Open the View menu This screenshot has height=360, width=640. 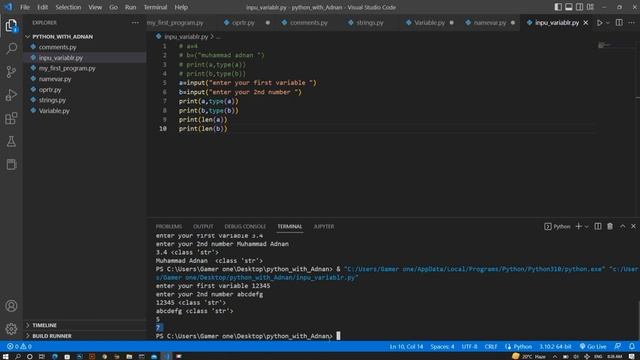coord(95,7)
